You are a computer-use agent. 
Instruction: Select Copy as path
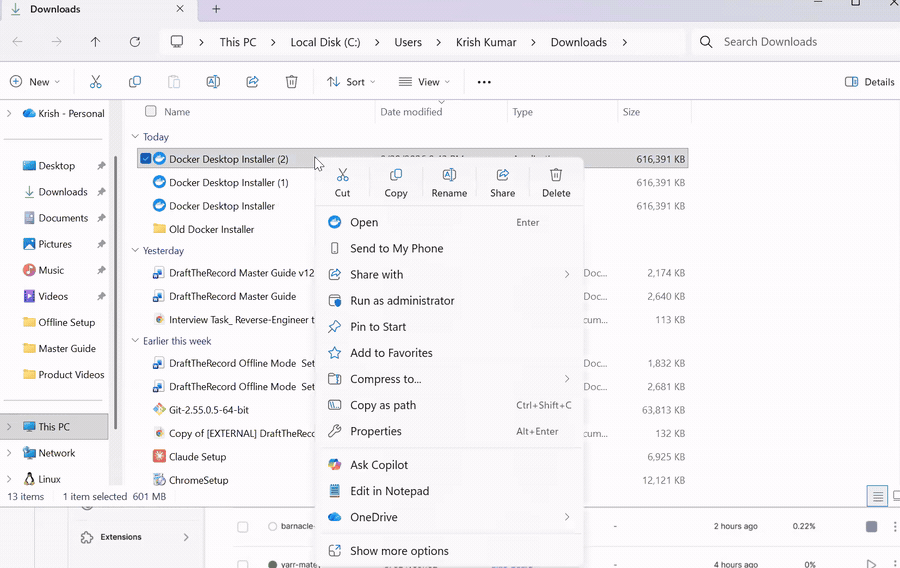(450, 405)
